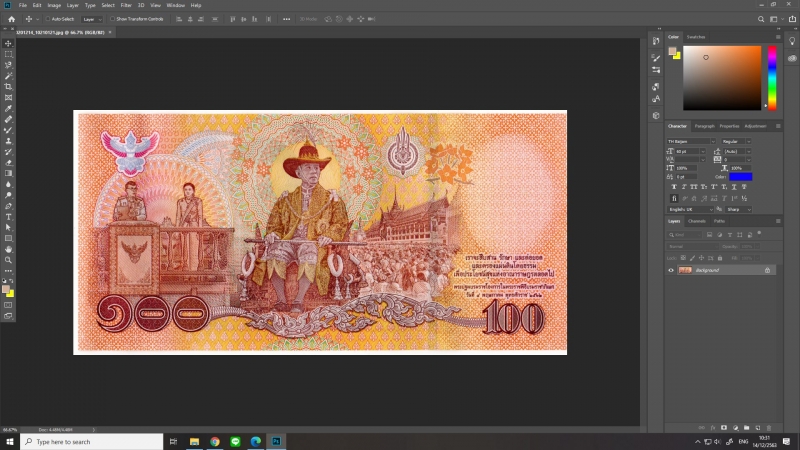The image size is (800, 450).
Task: Select the Path Selection tool
Action: coord(8,228)
